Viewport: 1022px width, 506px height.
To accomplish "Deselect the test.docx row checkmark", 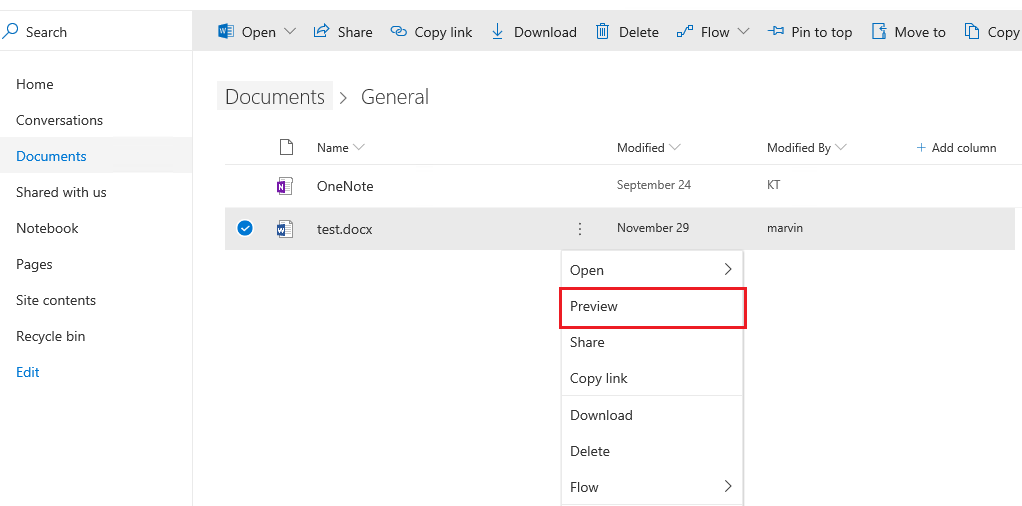I will click(x=245, y=228).
